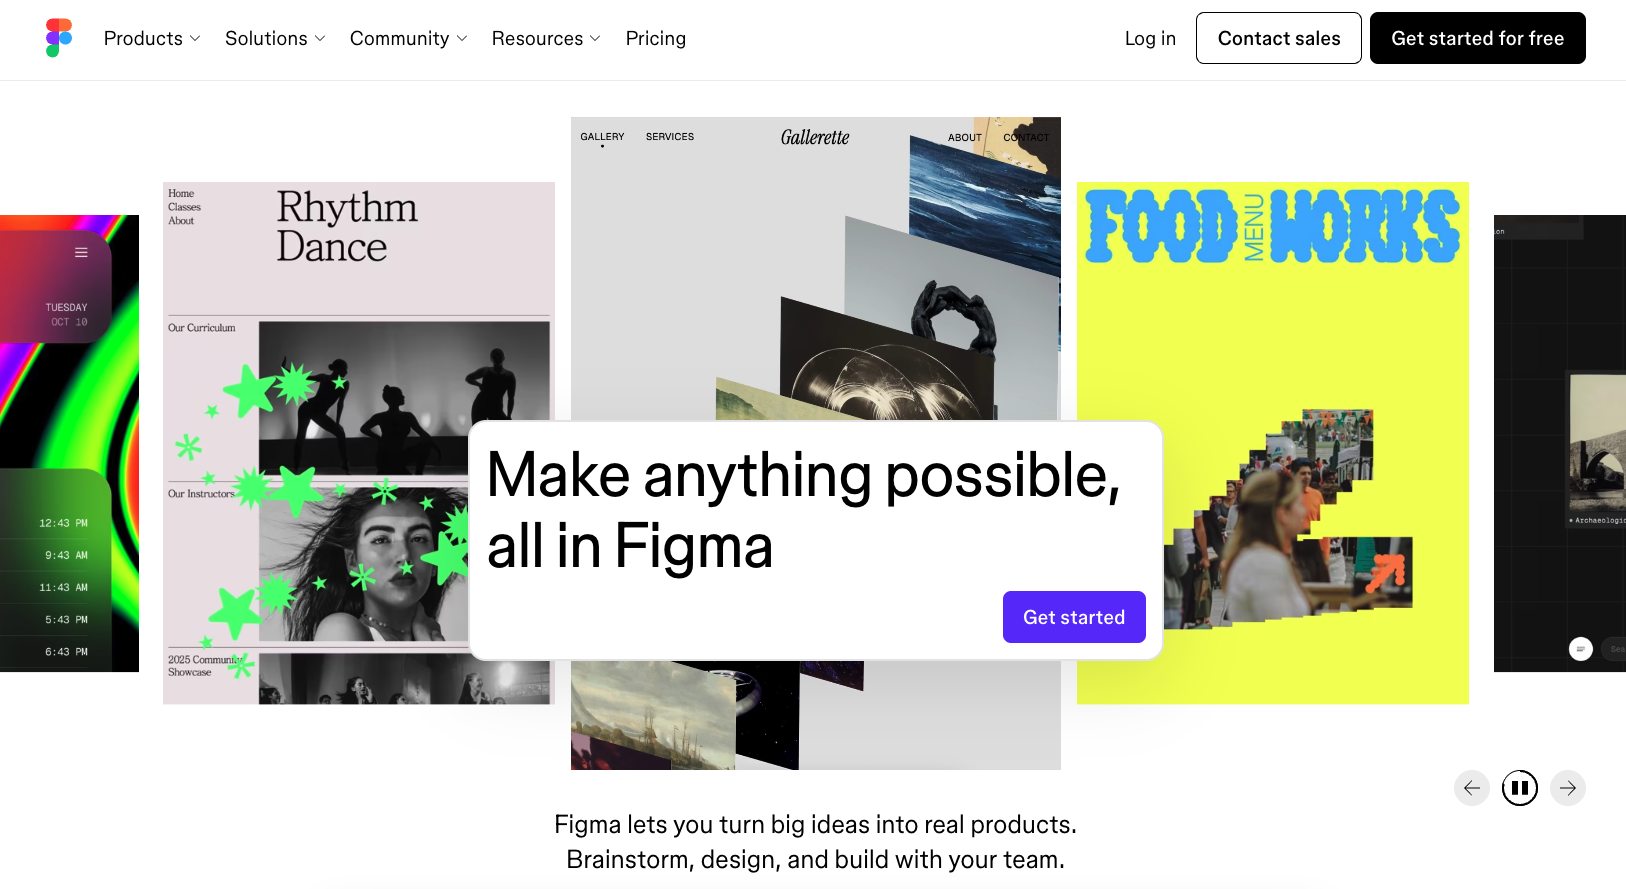The image size is (1626, 889).
Task: Tap the hamburger menu in gradient preview
Action: 81,253
